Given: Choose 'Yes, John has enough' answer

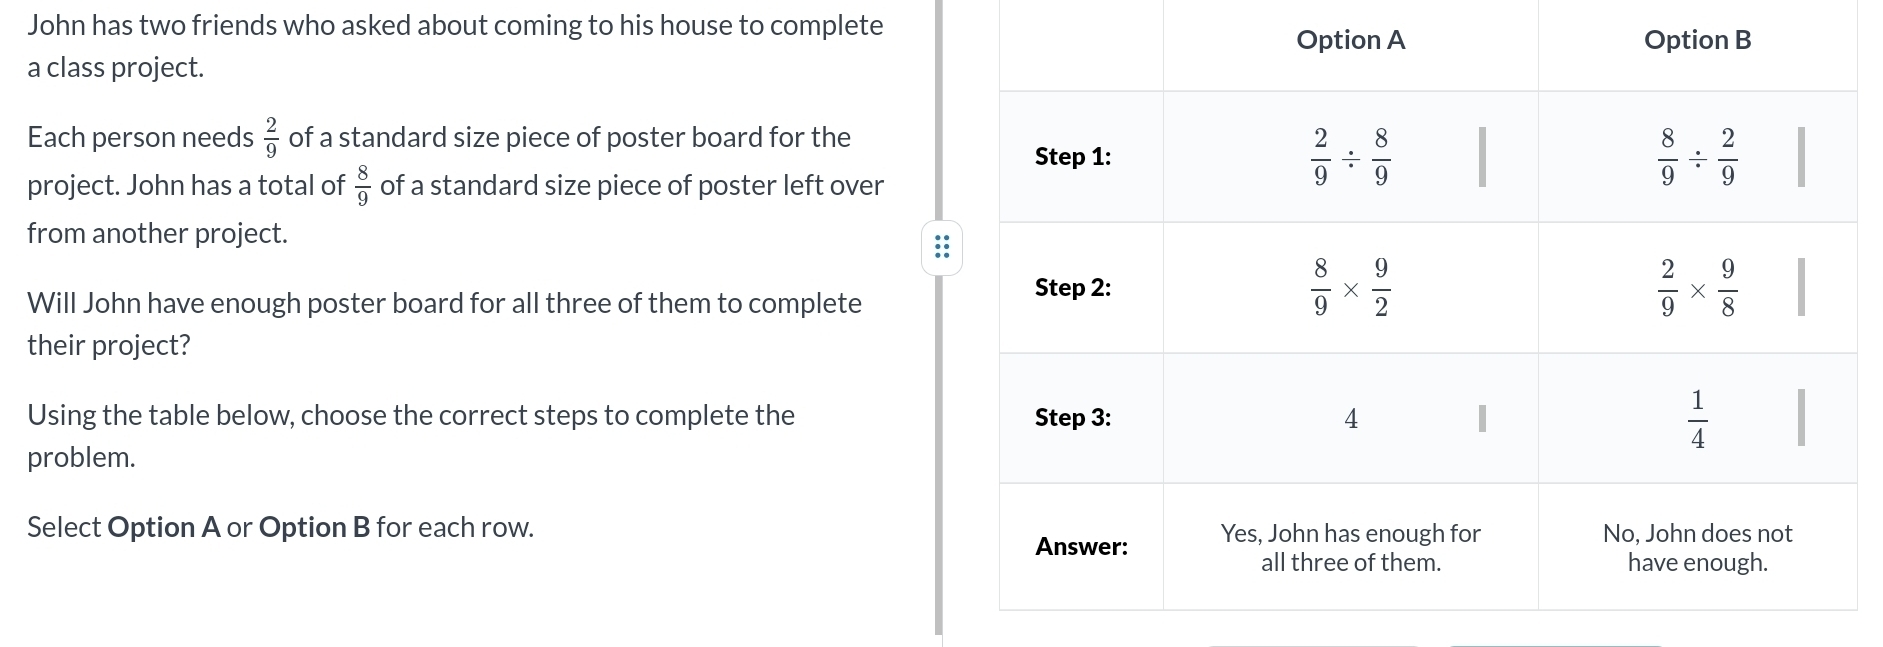Looking at the screenshot, I should click(x=1350, y=547).
